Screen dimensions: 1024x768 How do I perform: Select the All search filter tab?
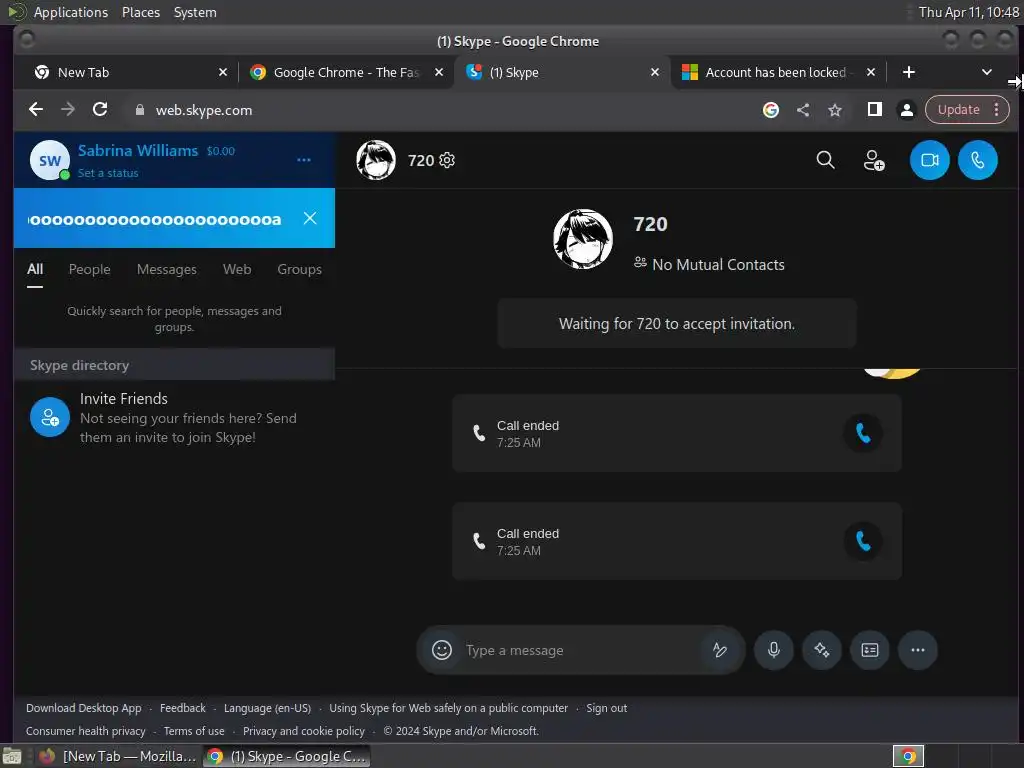(x=35, y=269)
